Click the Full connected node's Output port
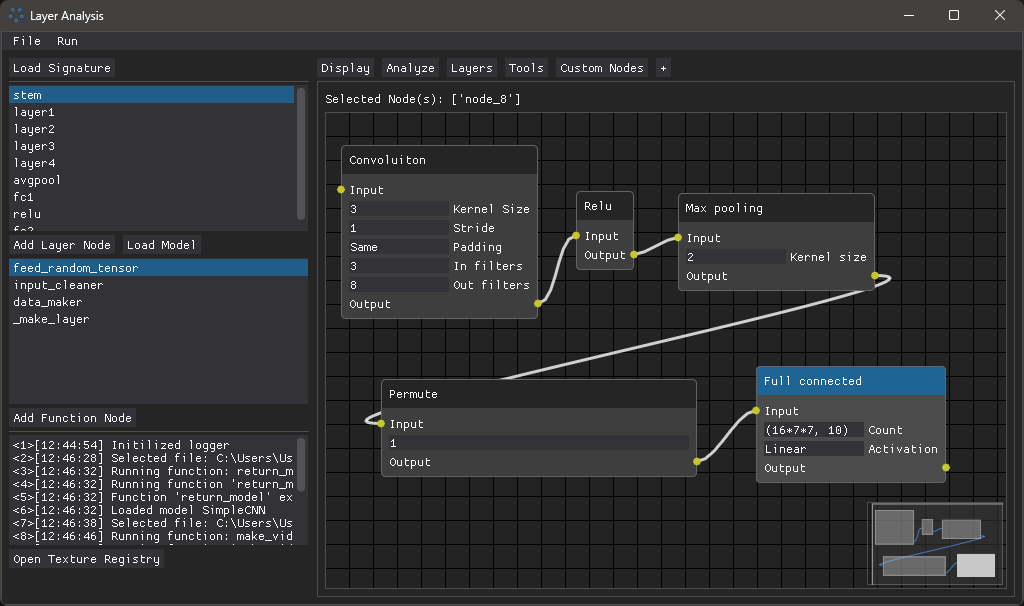The image size is (1024, 606). coord(946,467)
